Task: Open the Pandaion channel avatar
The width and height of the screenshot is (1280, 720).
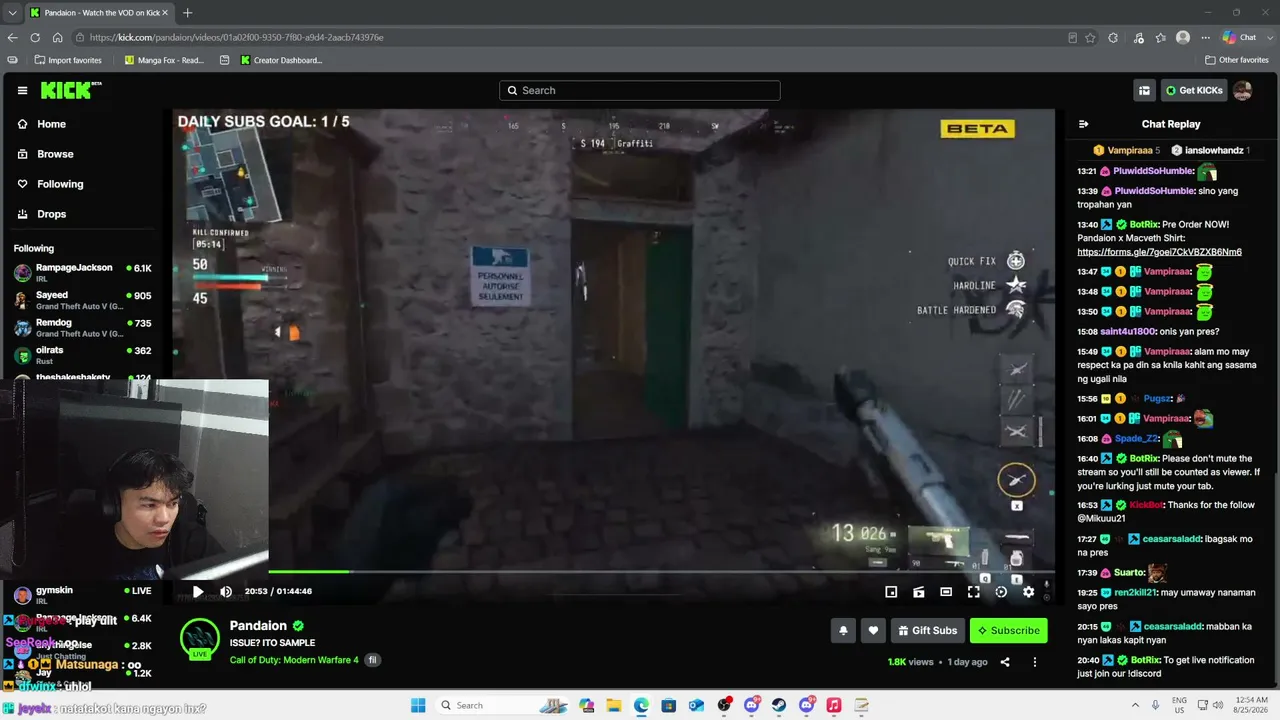Action: pyautogui.click(x=200, y=640)
